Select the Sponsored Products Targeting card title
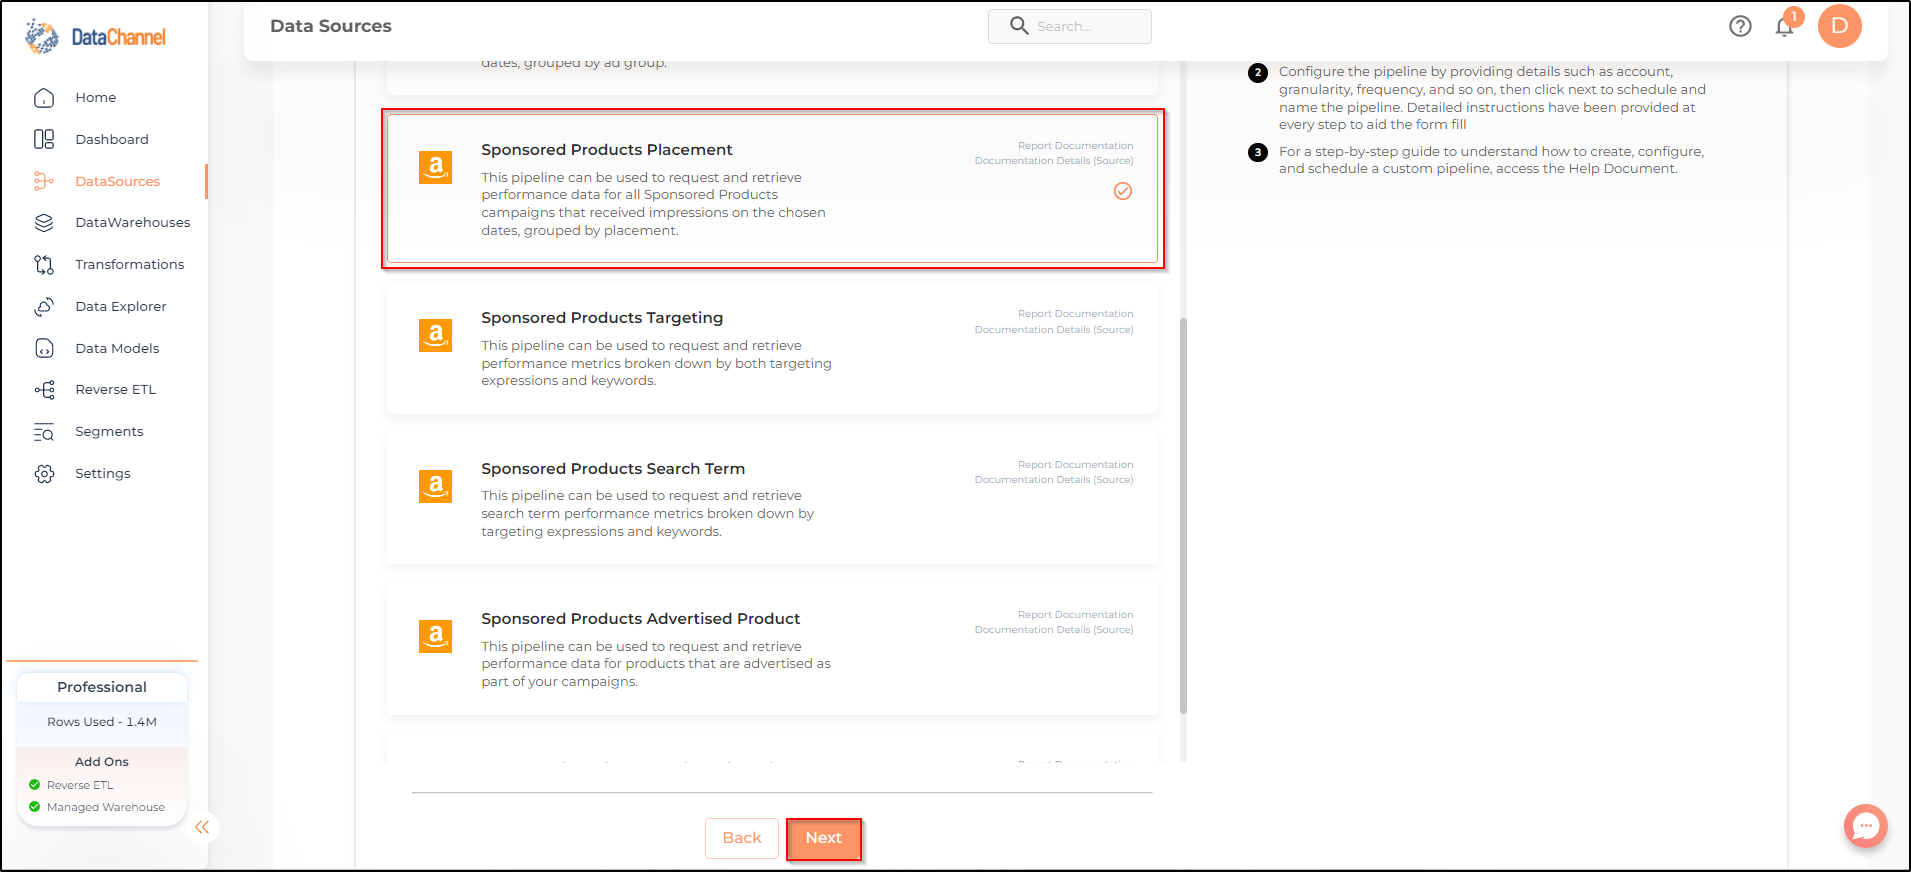 (602, 318)
